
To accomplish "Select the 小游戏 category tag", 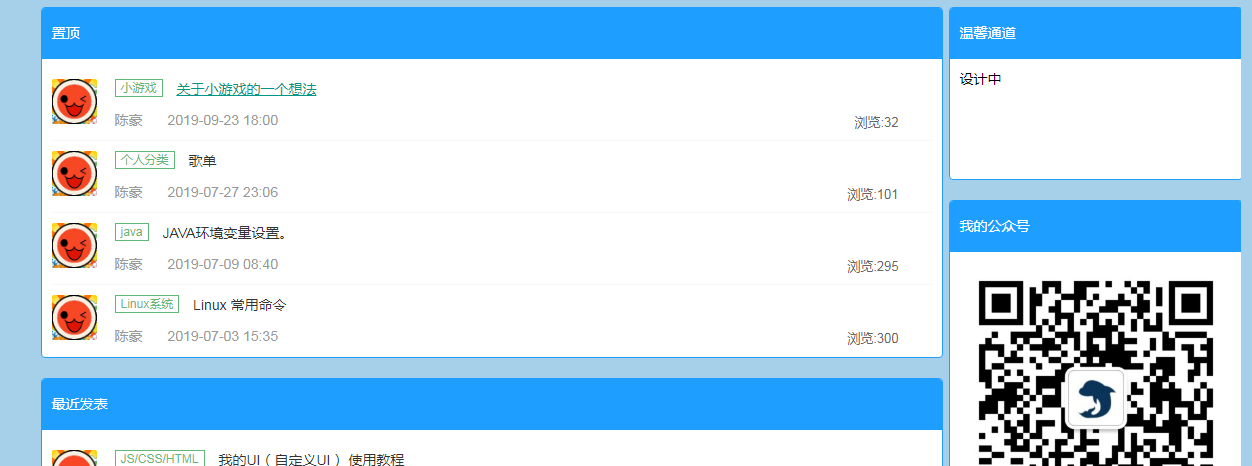I will [x=139, y=88].
